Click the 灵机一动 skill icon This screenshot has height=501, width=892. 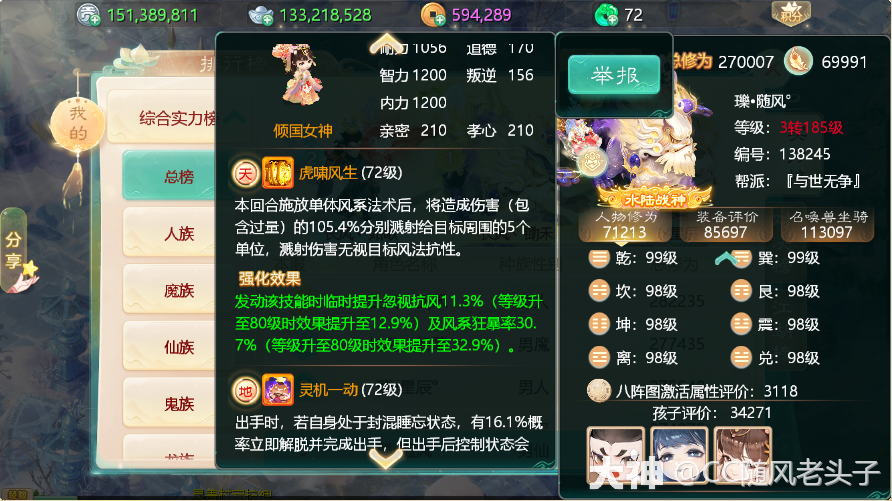(278, 390)
